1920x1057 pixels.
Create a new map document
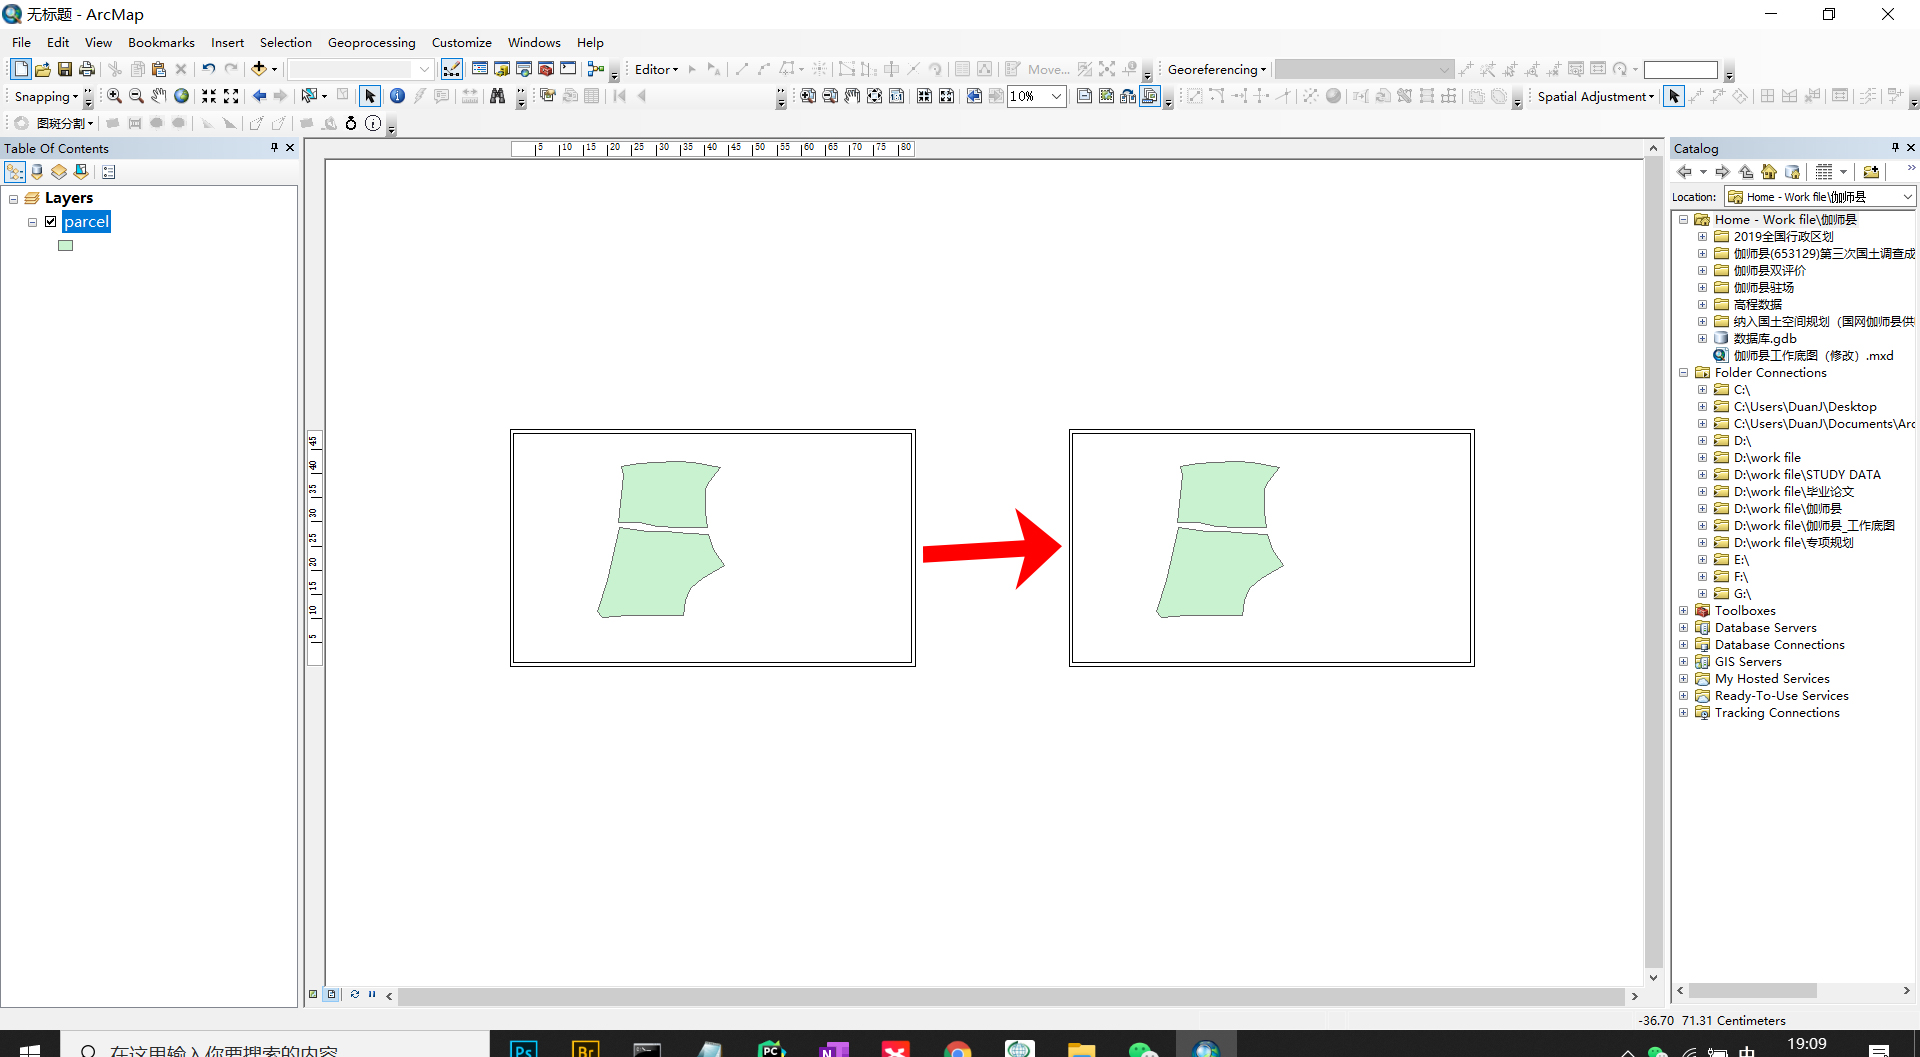(21, 69)
